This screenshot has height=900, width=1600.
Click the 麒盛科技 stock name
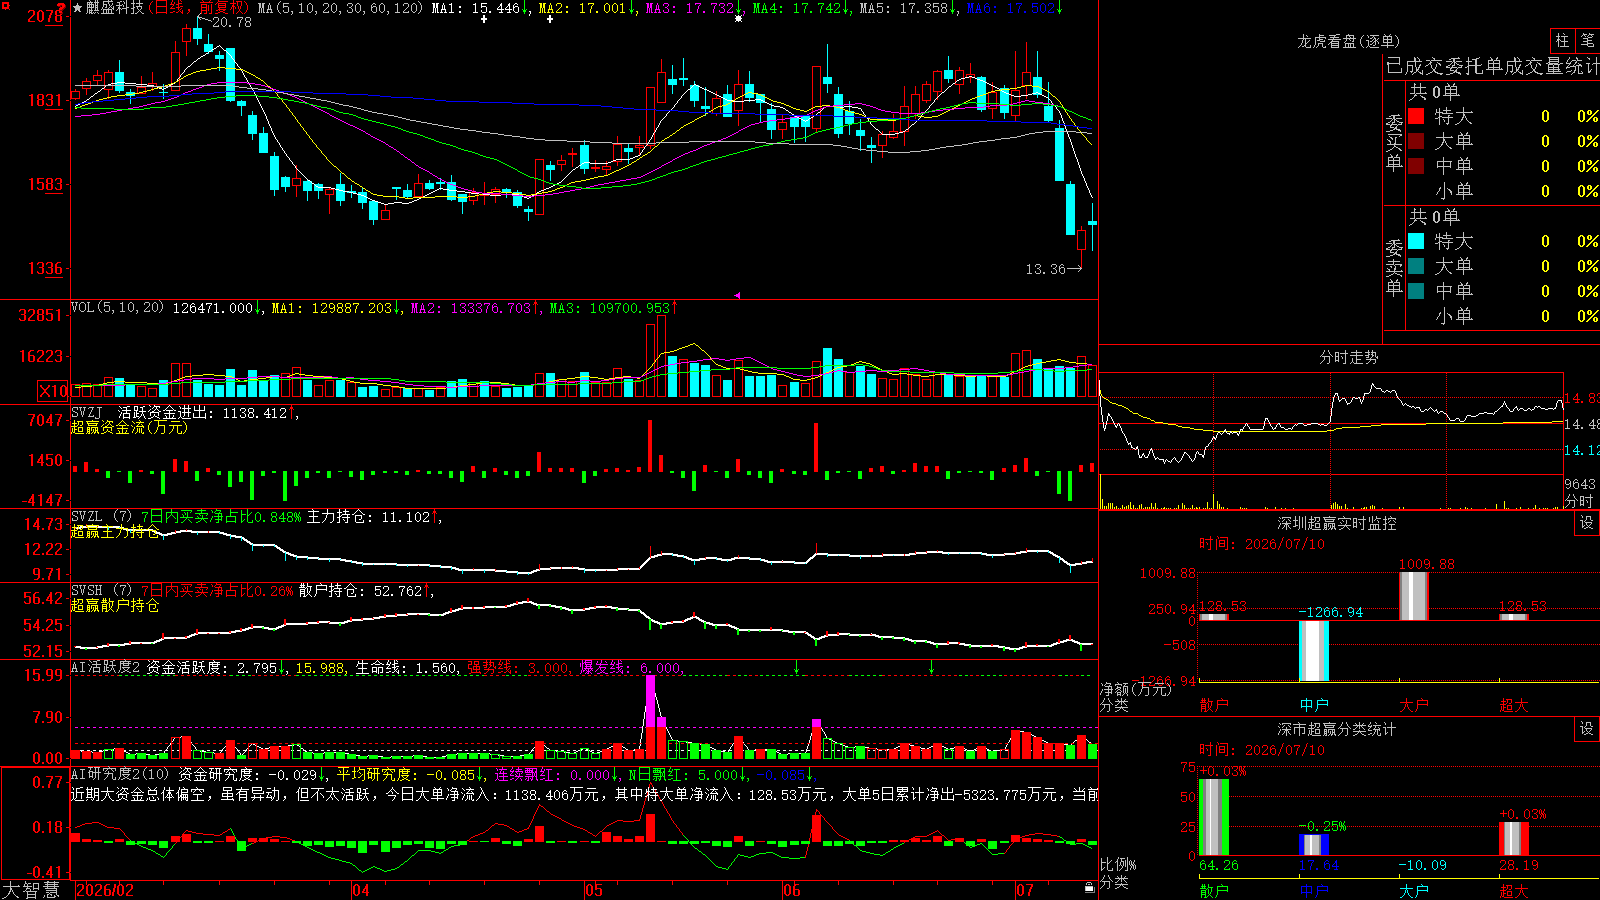pyautogui.click(x=115, y=8)
